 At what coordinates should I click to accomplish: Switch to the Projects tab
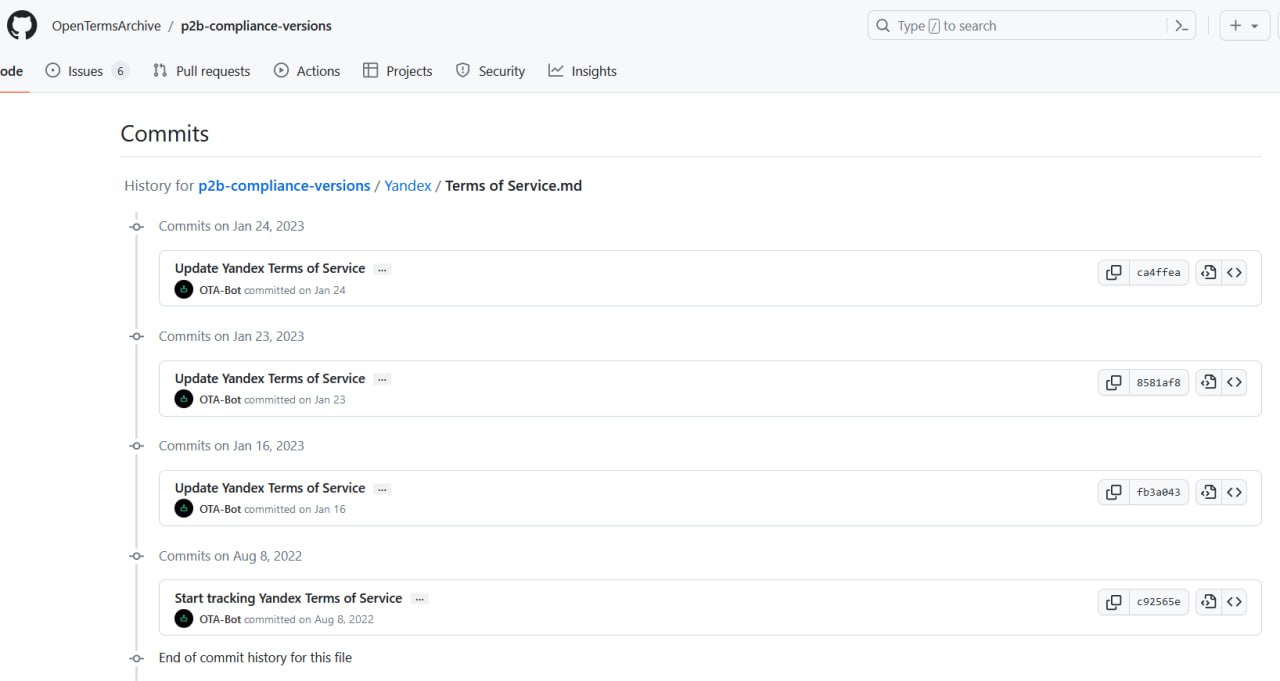pyautogui.click(x=397, y=71)
